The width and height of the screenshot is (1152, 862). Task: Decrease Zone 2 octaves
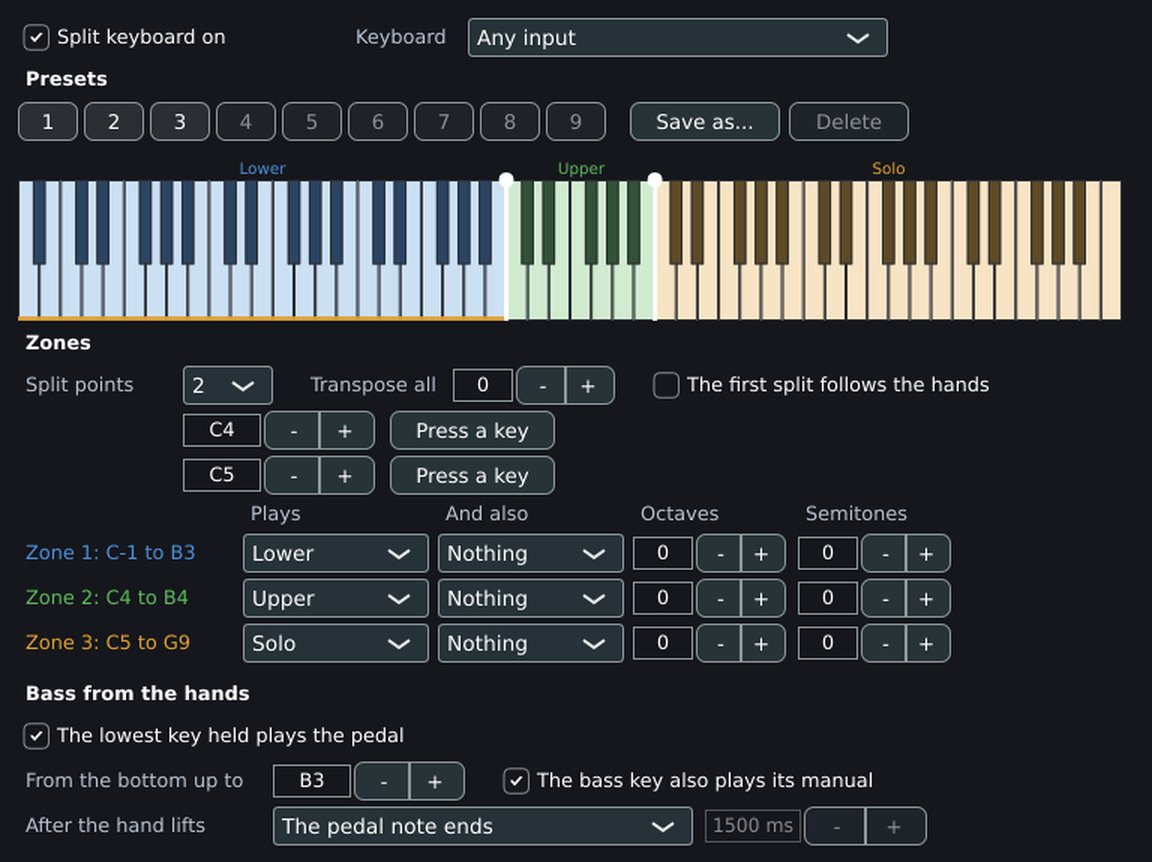pos(719,598)
